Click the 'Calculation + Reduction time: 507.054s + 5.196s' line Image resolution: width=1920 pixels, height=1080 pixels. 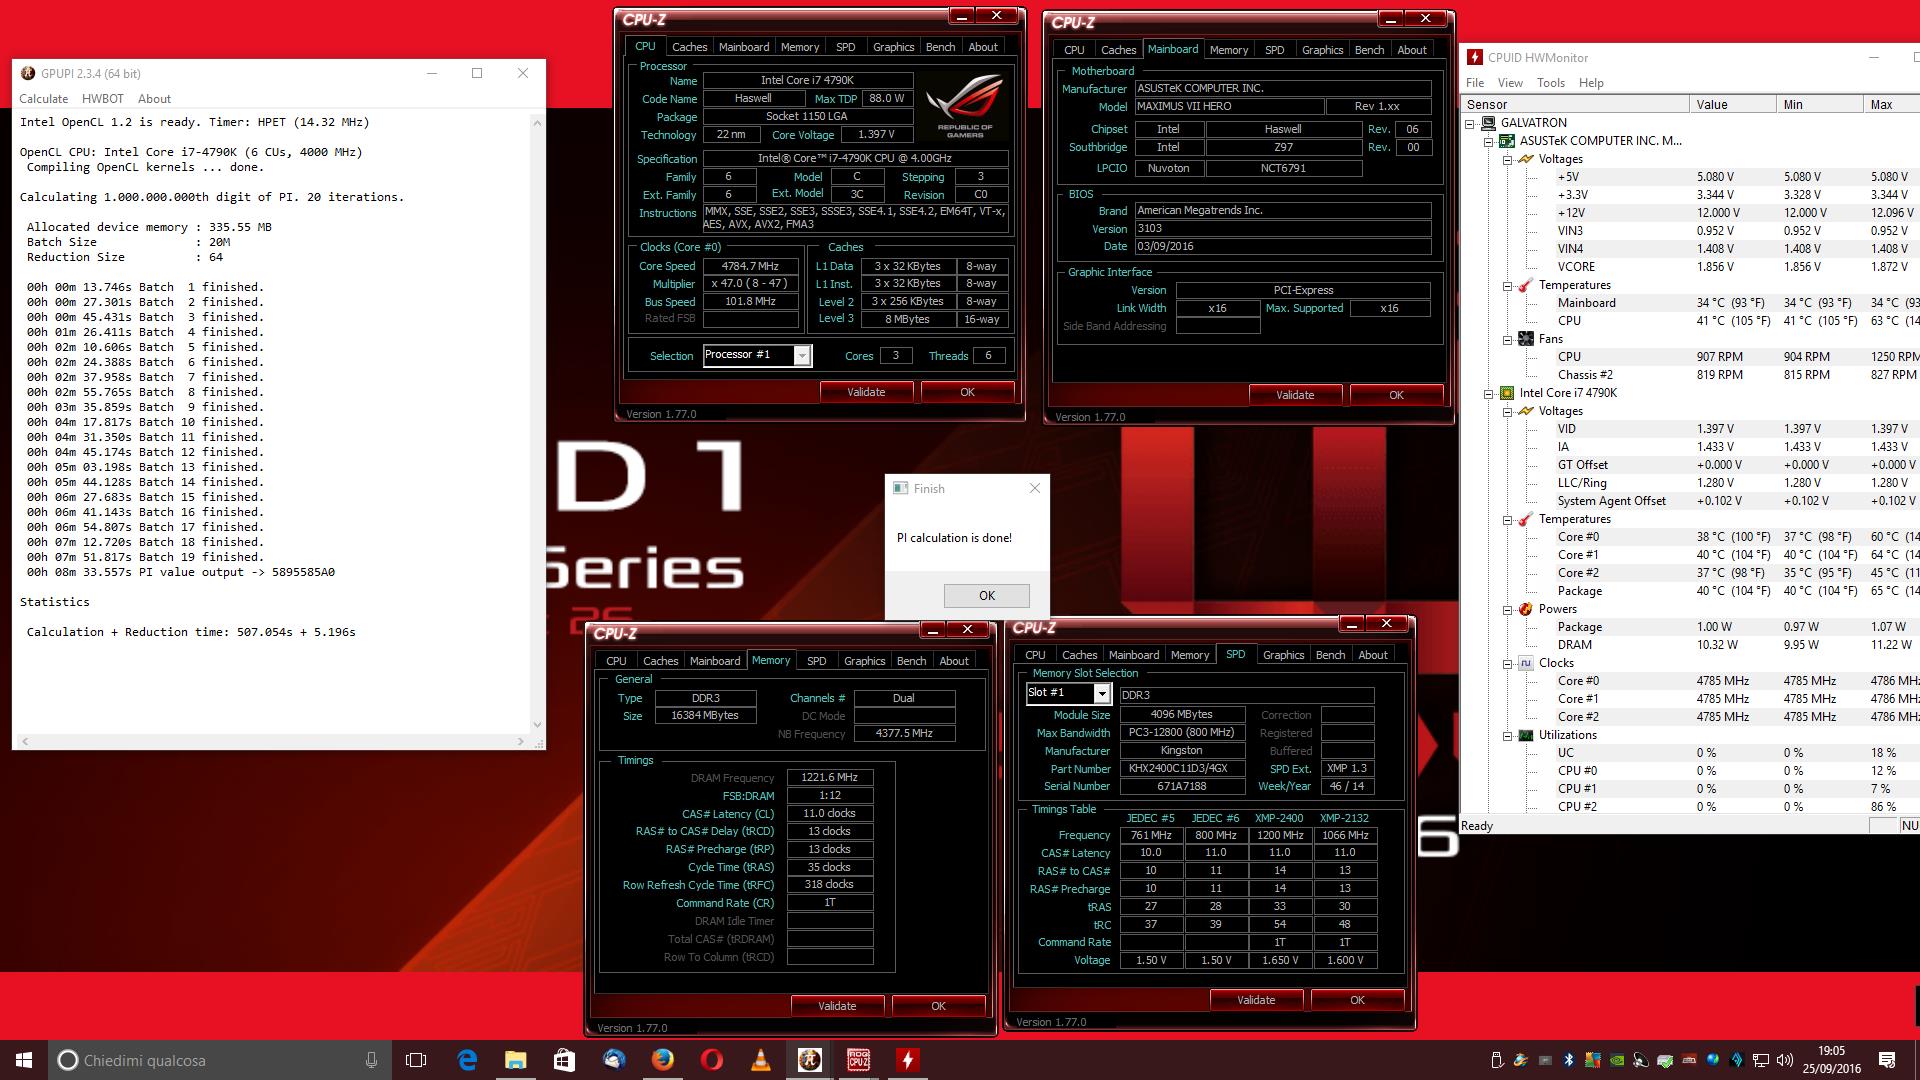[x=191, y=632]
